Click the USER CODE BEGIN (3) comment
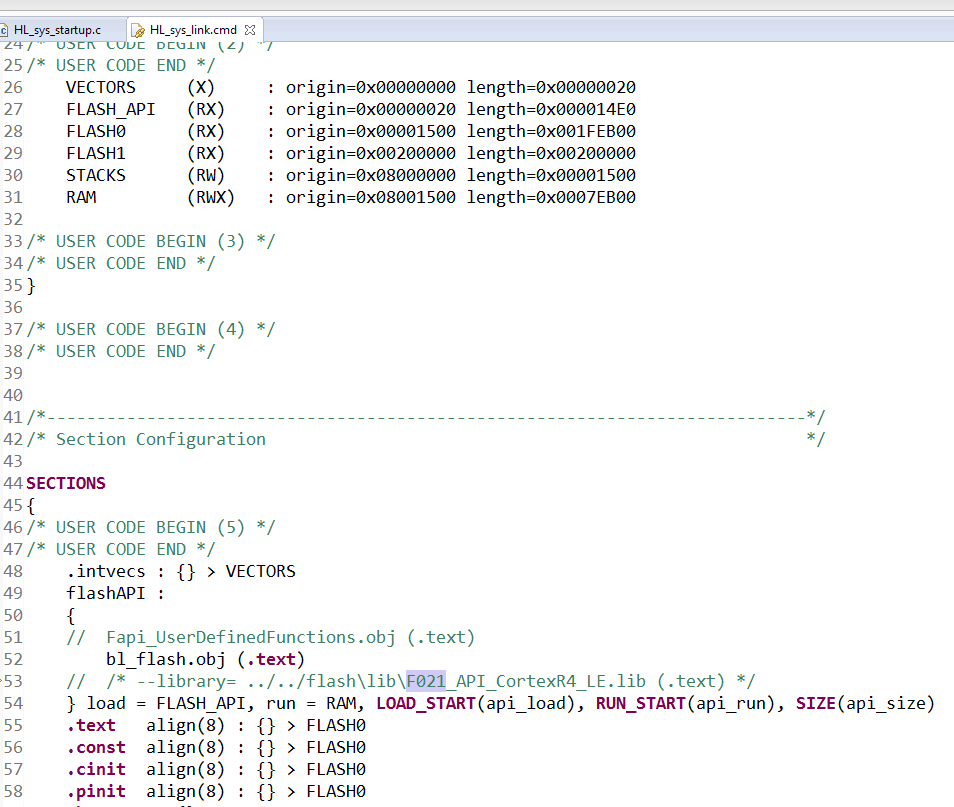The image size is (954, 807). pos(151,242)
